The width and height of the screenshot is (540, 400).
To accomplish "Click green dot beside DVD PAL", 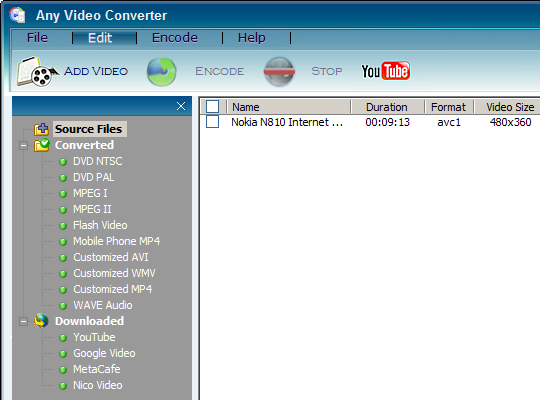I will [x=63, y=178].
